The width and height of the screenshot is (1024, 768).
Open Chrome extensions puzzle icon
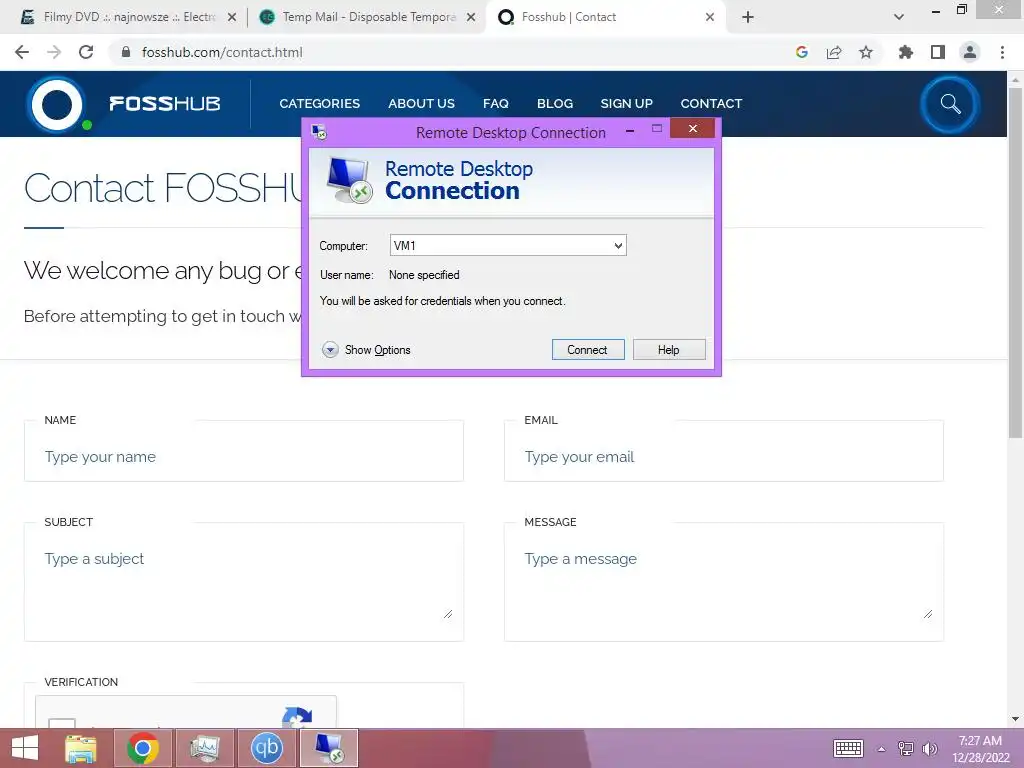point(906,52)
